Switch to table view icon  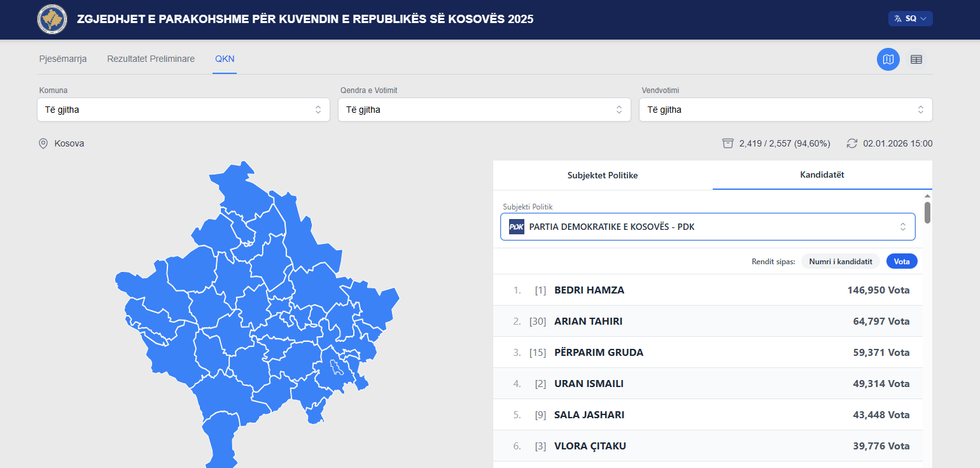(916, 60)
